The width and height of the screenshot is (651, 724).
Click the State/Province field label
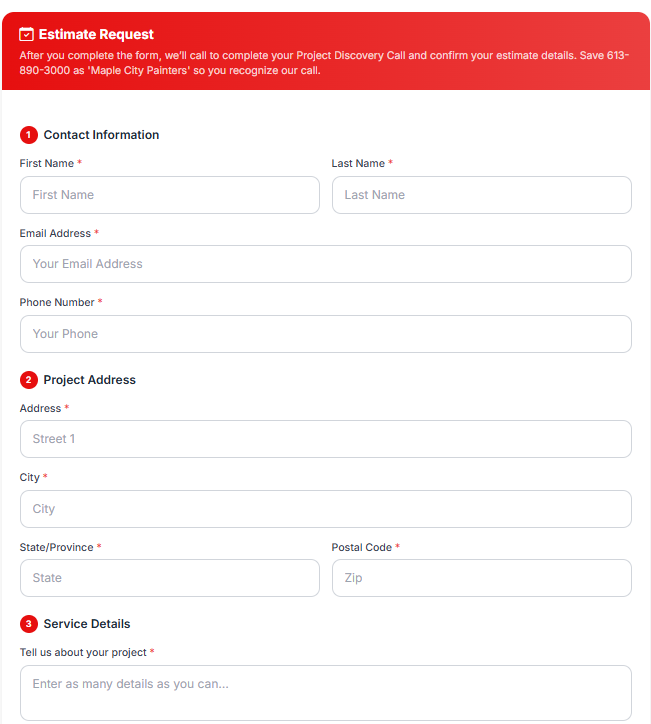(x=56, y=547)
